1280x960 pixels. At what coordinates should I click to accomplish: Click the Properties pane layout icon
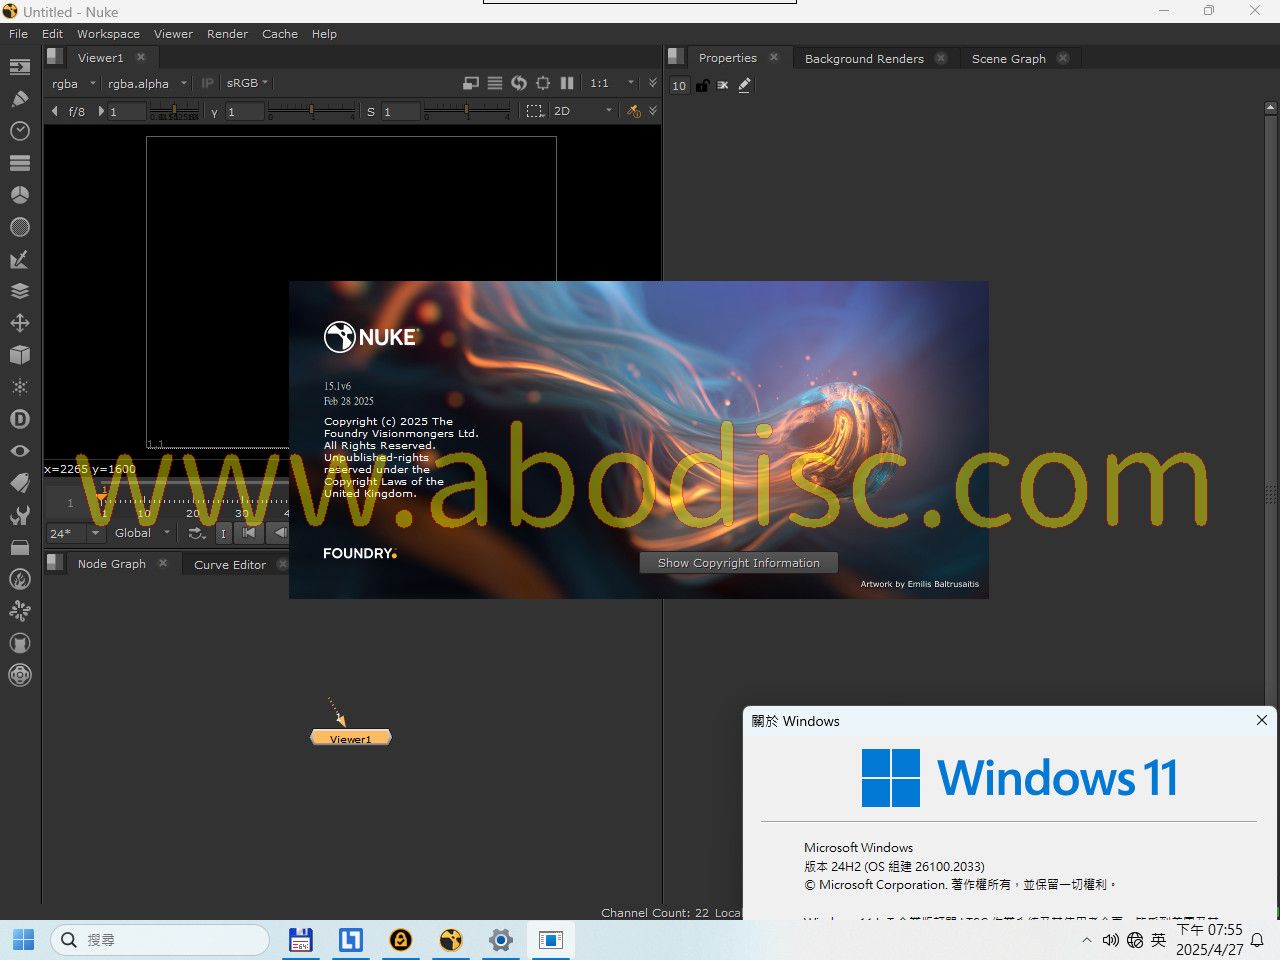pos(676,57)
